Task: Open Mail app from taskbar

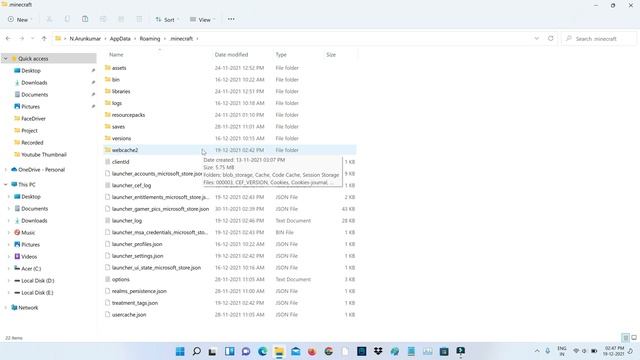Action: [296, 351]
